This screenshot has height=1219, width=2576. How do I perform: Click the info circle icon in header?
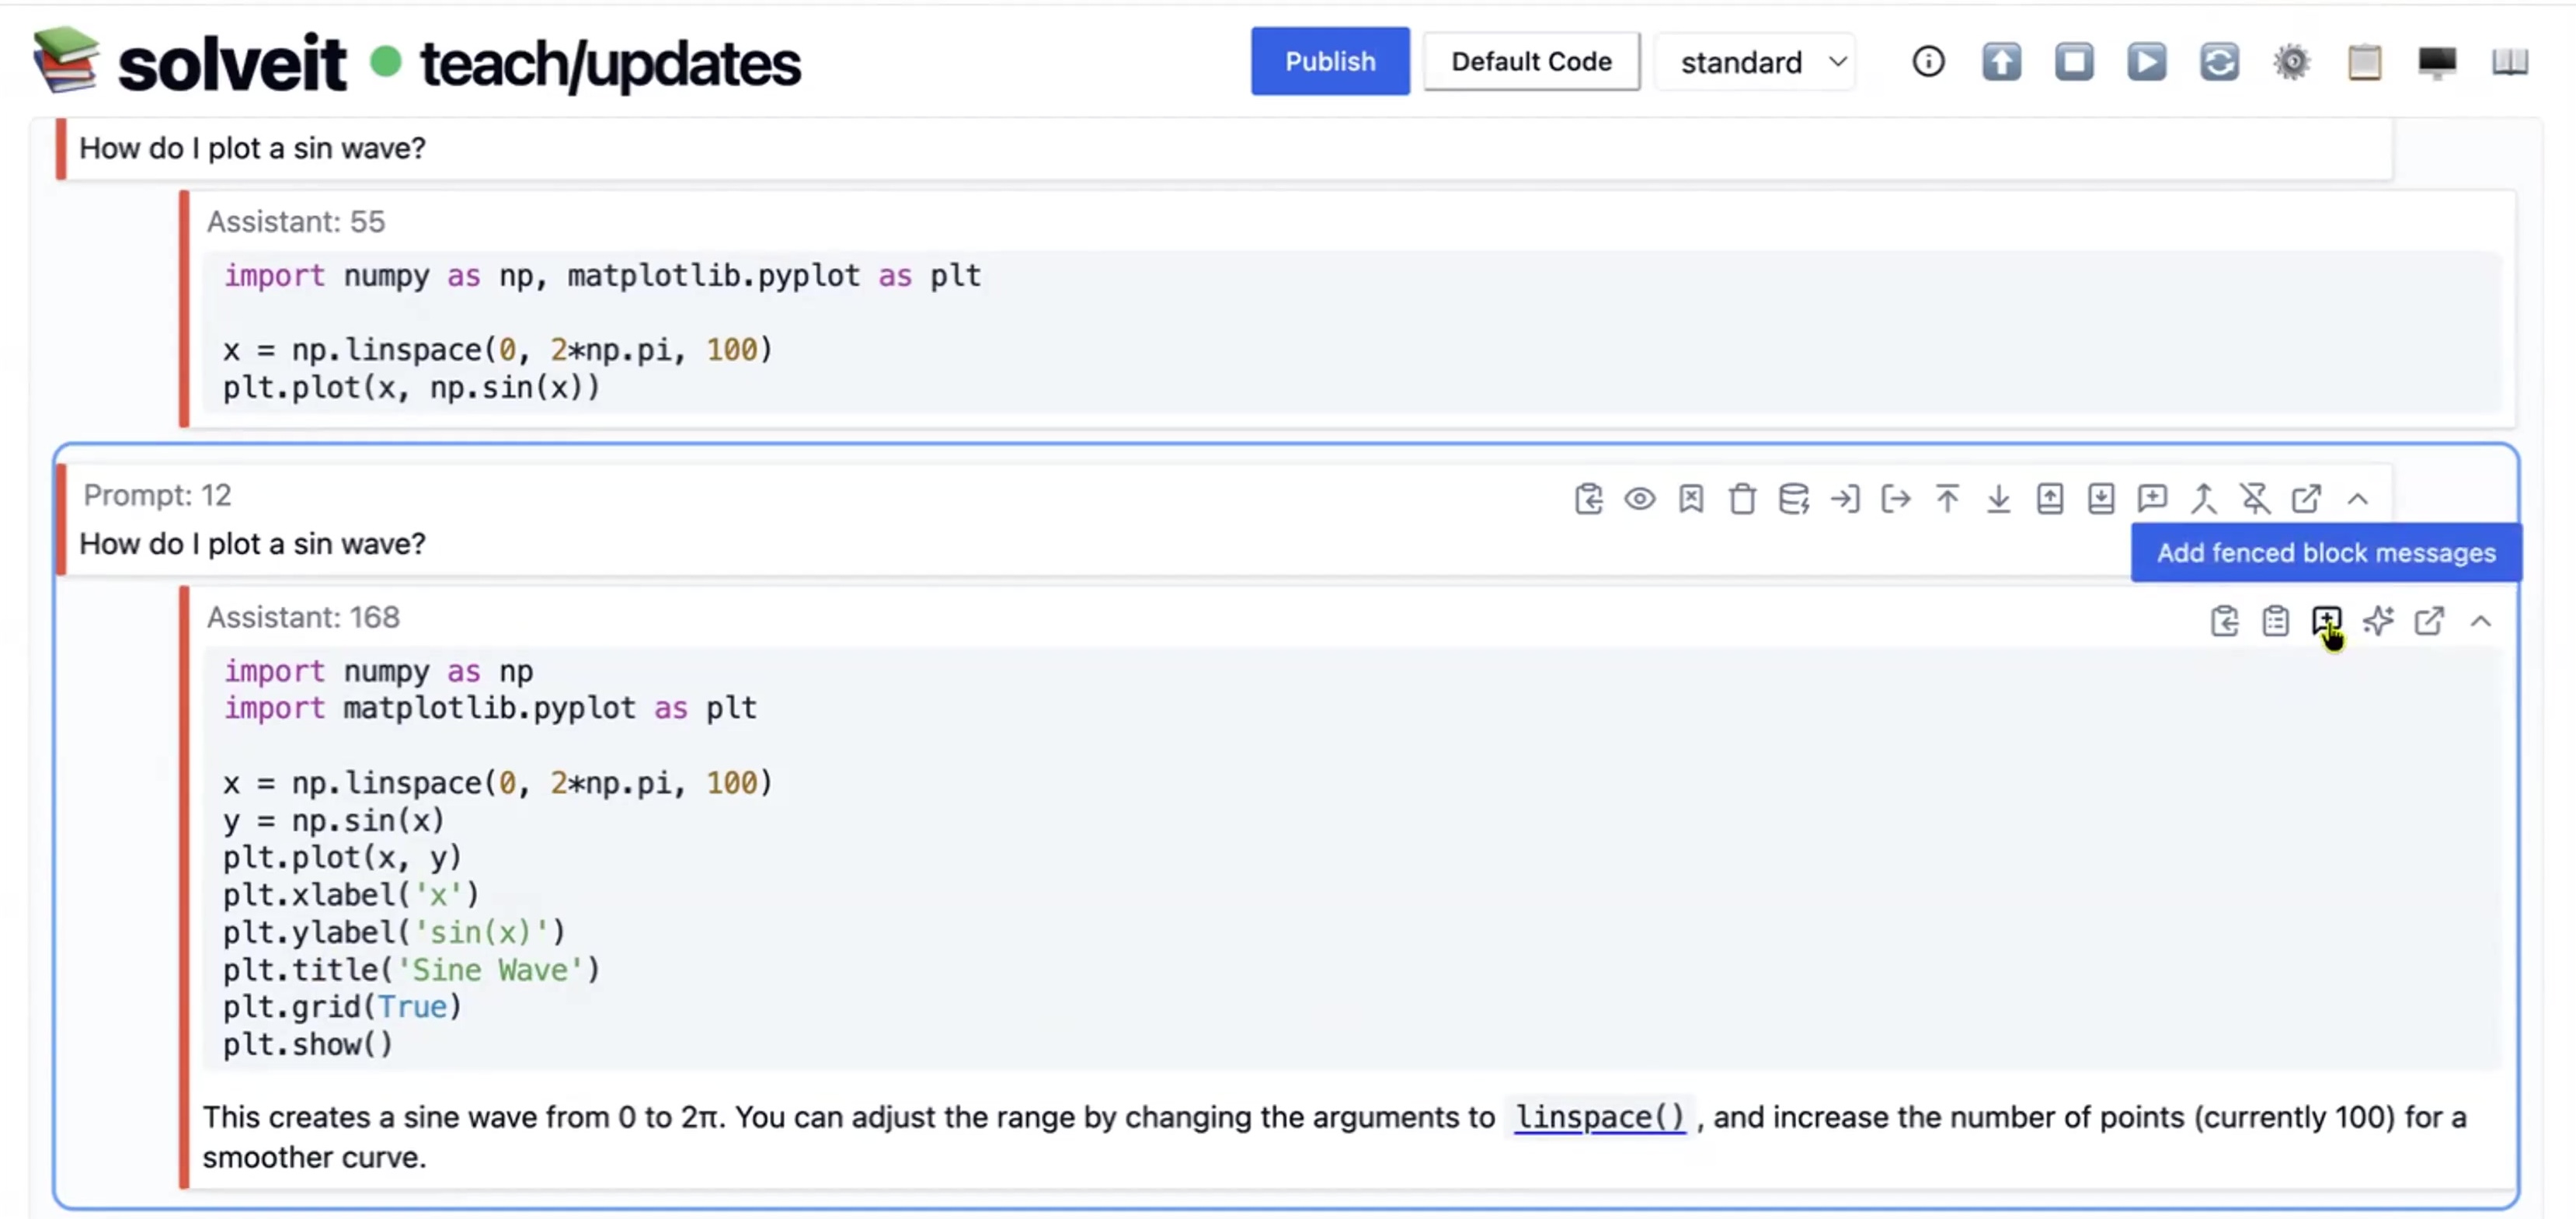1928,62
